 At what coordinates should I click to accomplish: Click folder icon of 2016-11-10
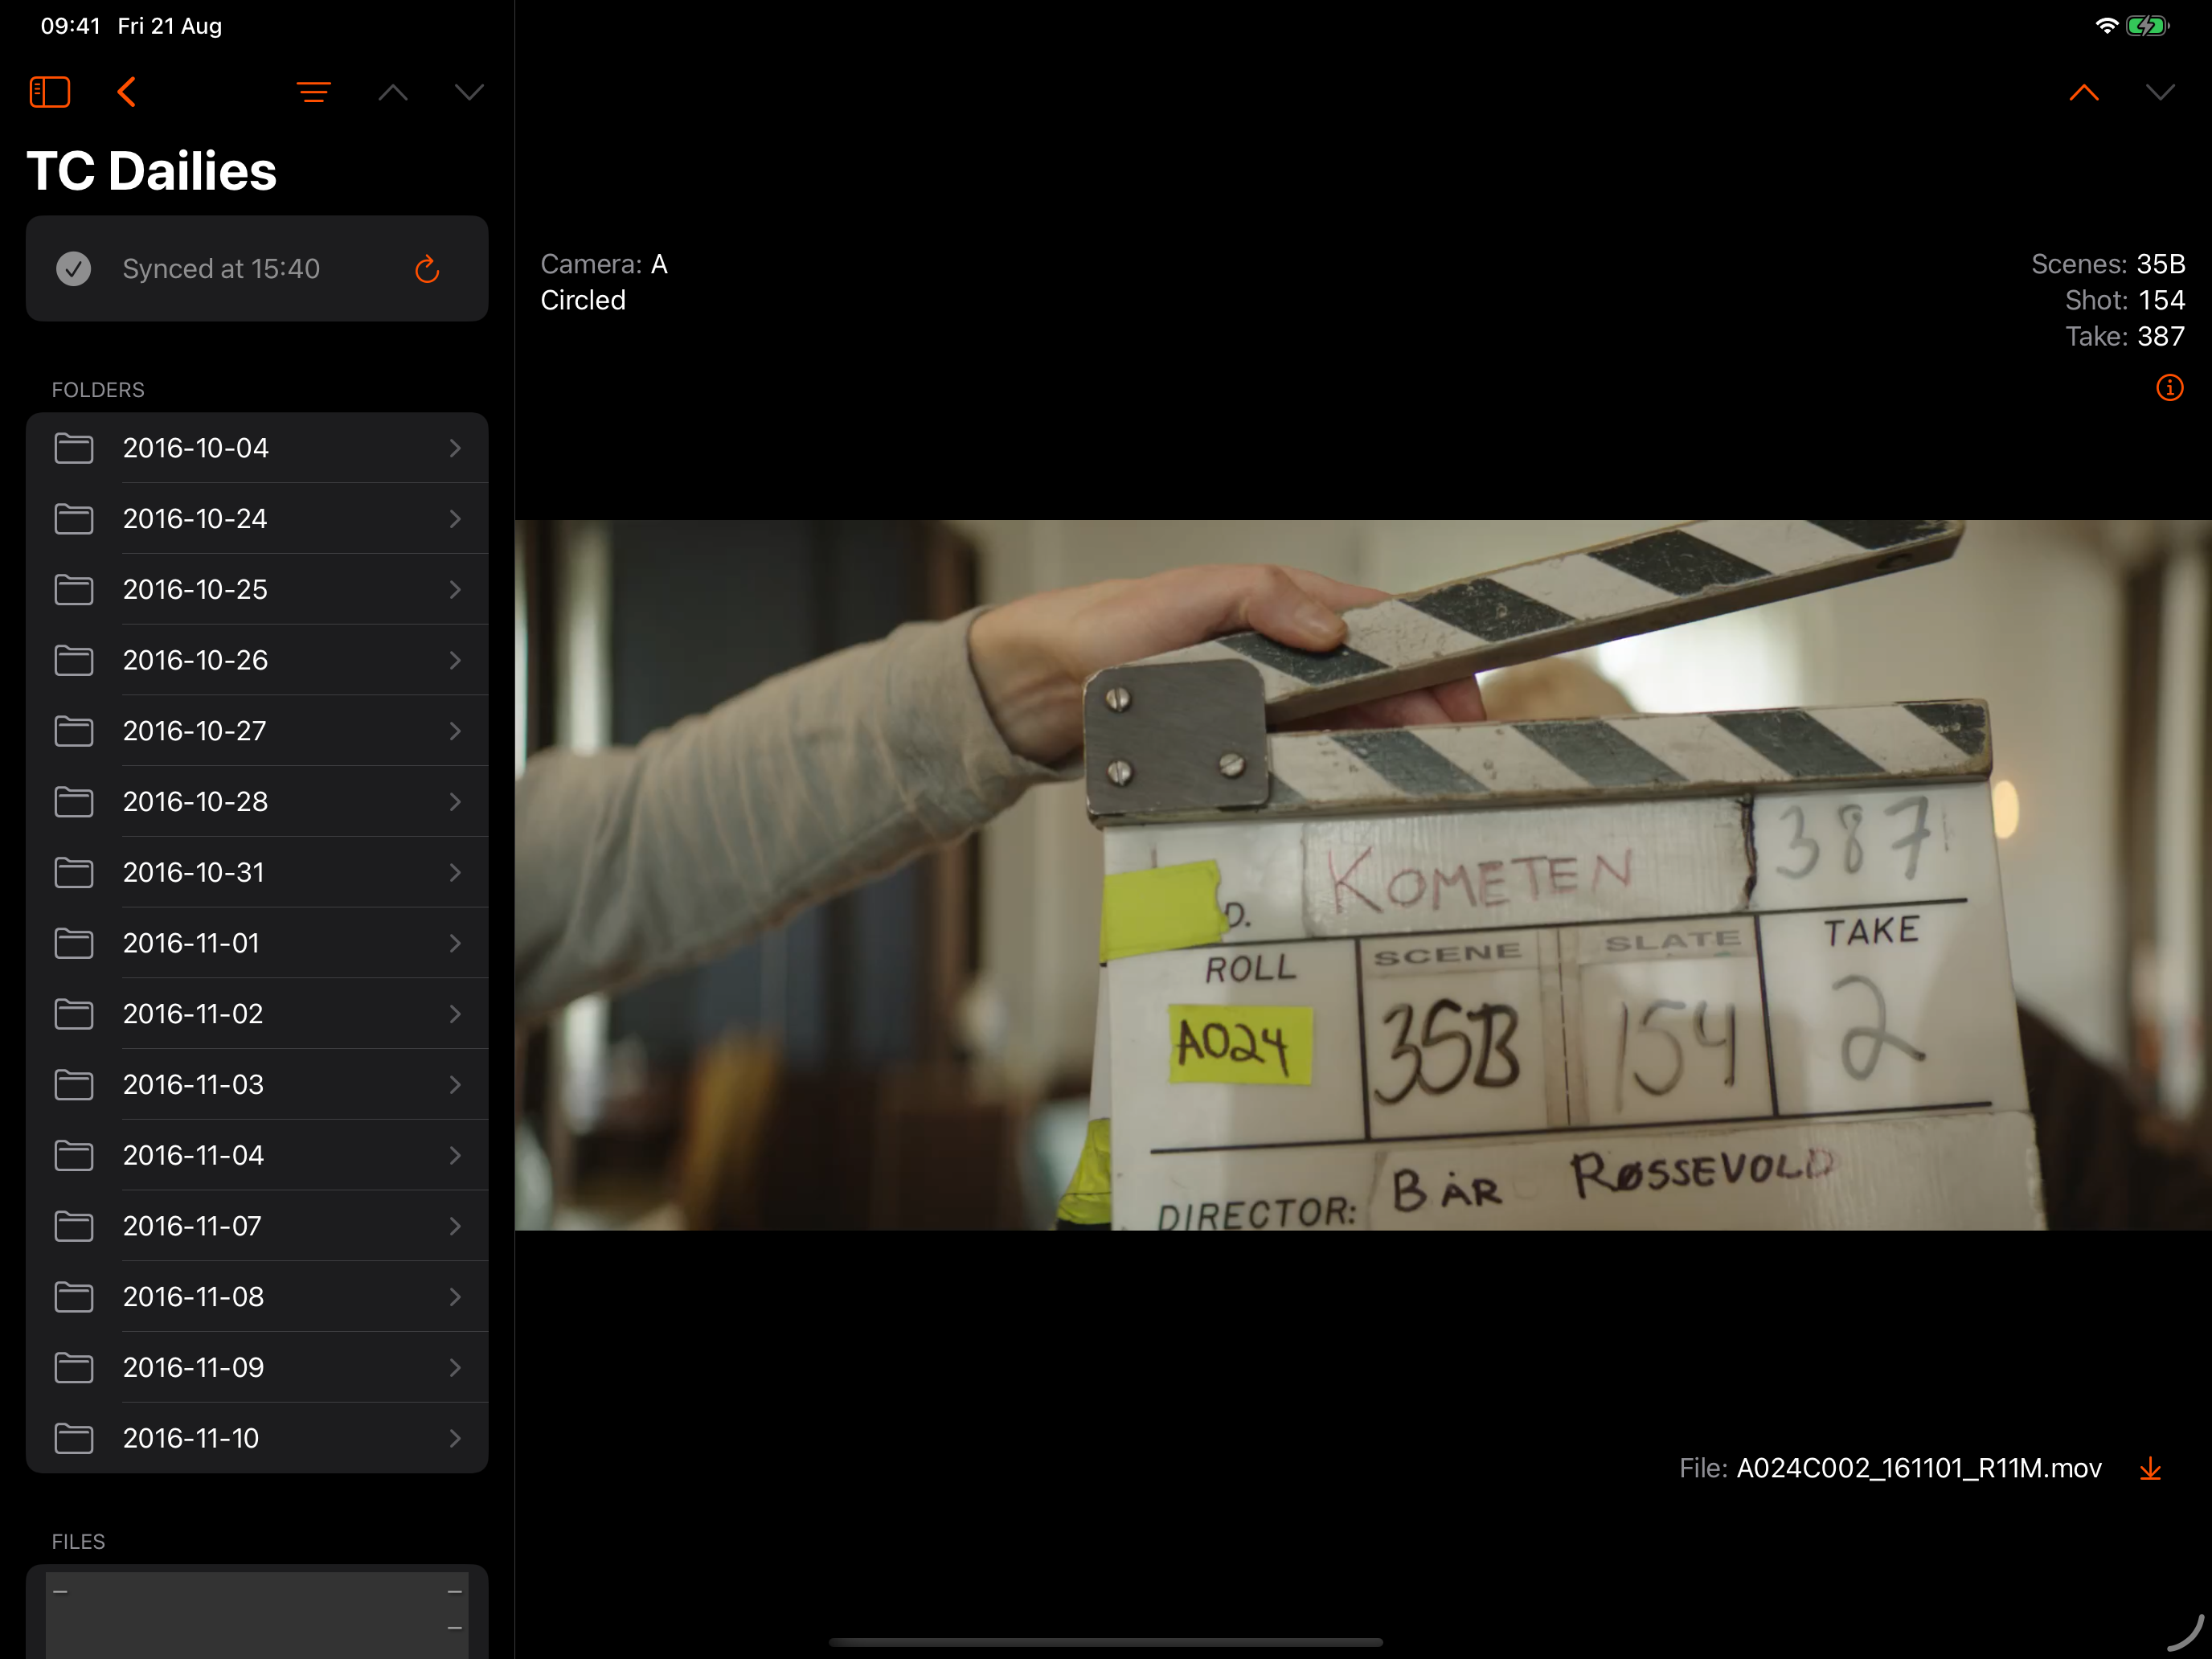tap(73, 1438)
